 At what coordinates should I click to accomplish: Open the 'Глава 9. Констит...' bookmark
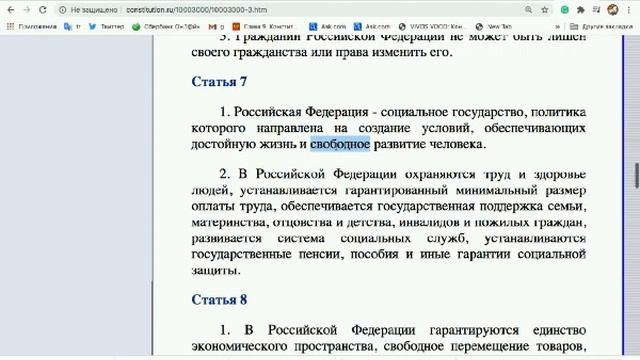[x=263, y=27]
